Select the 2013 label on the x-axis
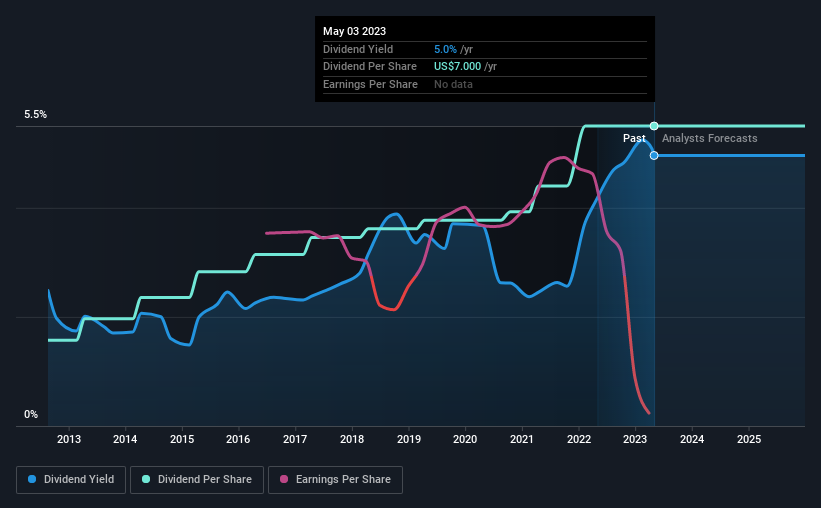 (69, 439)
